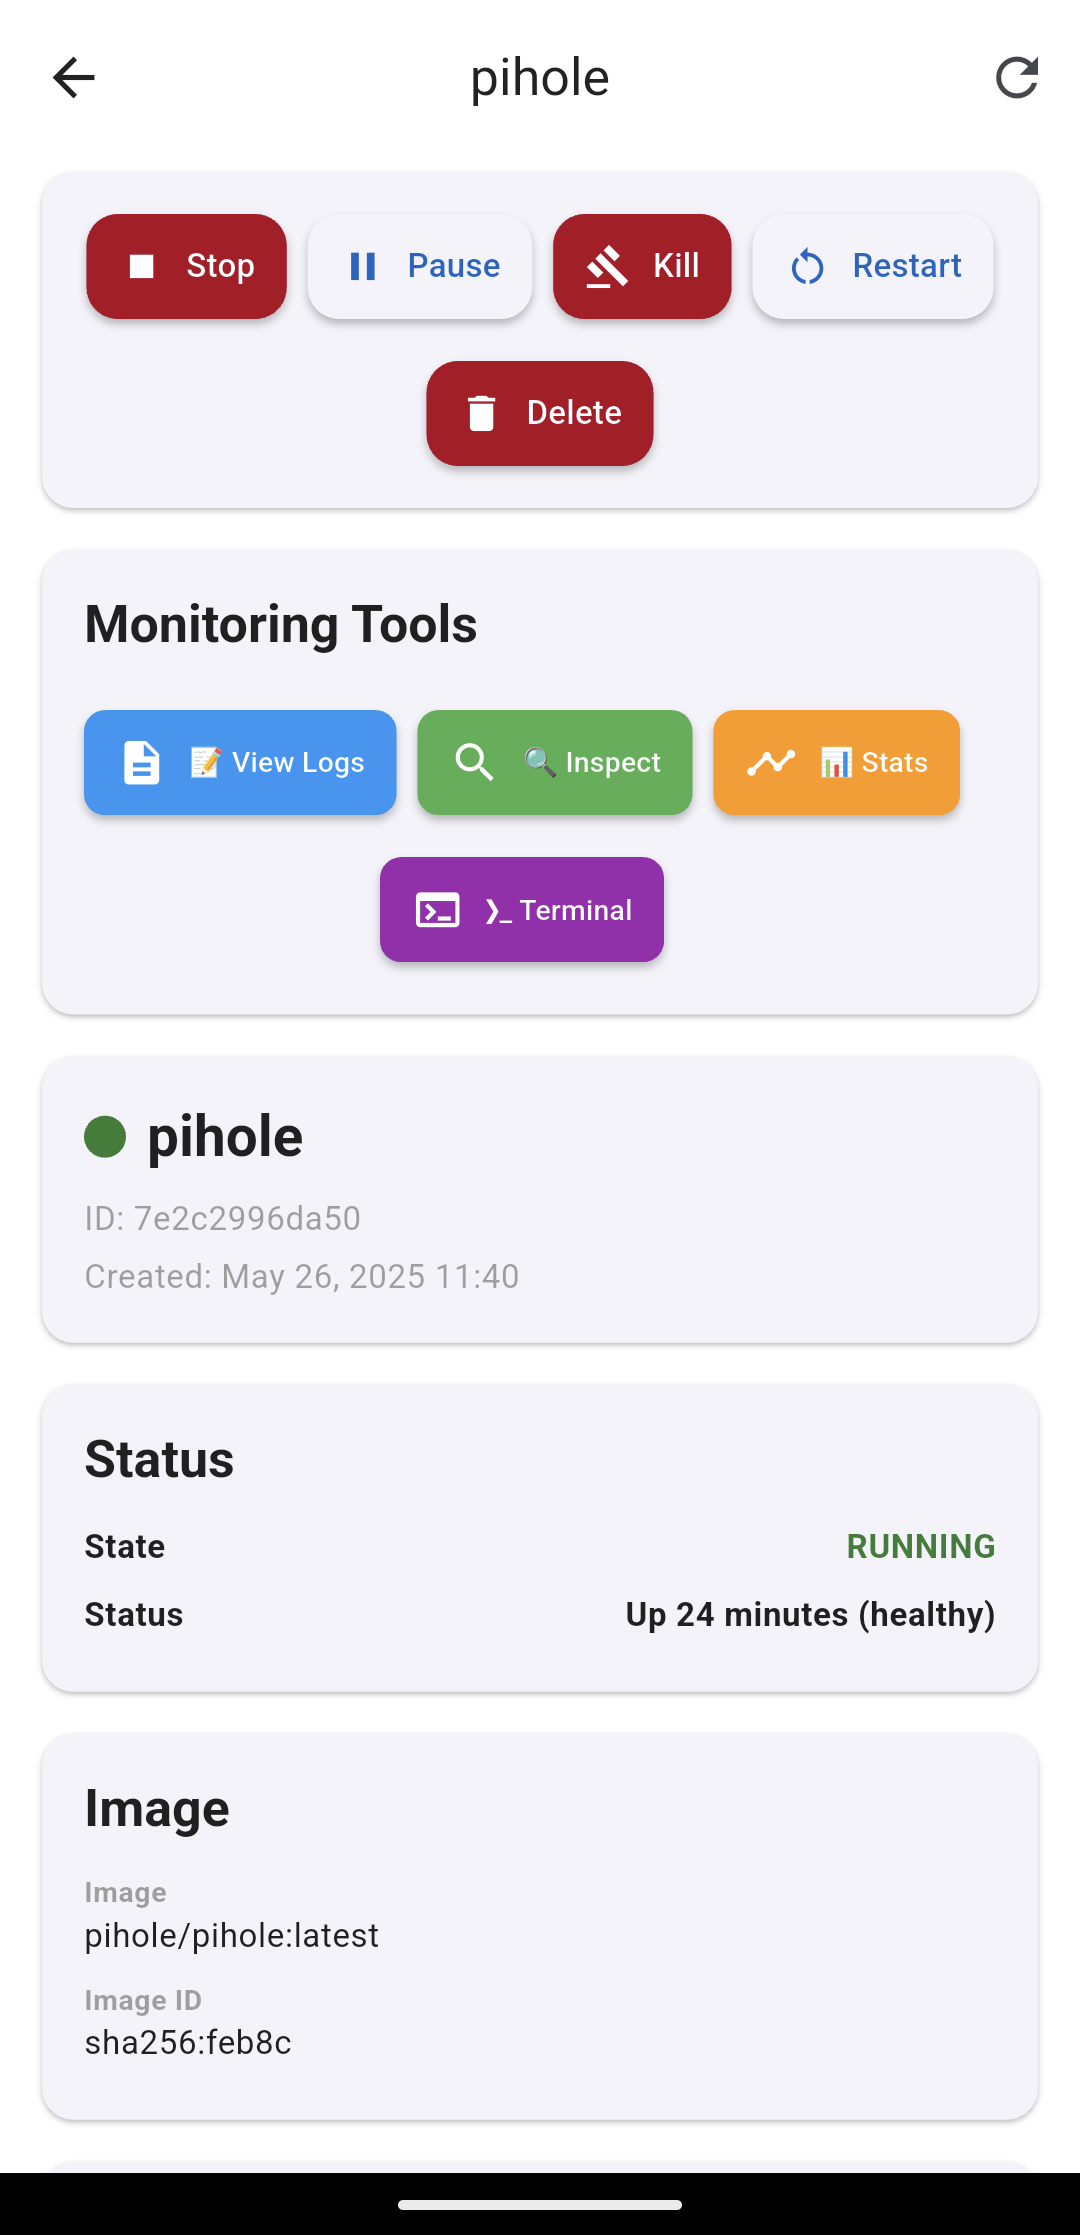Stop the pihole container
The width and height of the screenshot is (1080, 2235).
coord(186,266)
